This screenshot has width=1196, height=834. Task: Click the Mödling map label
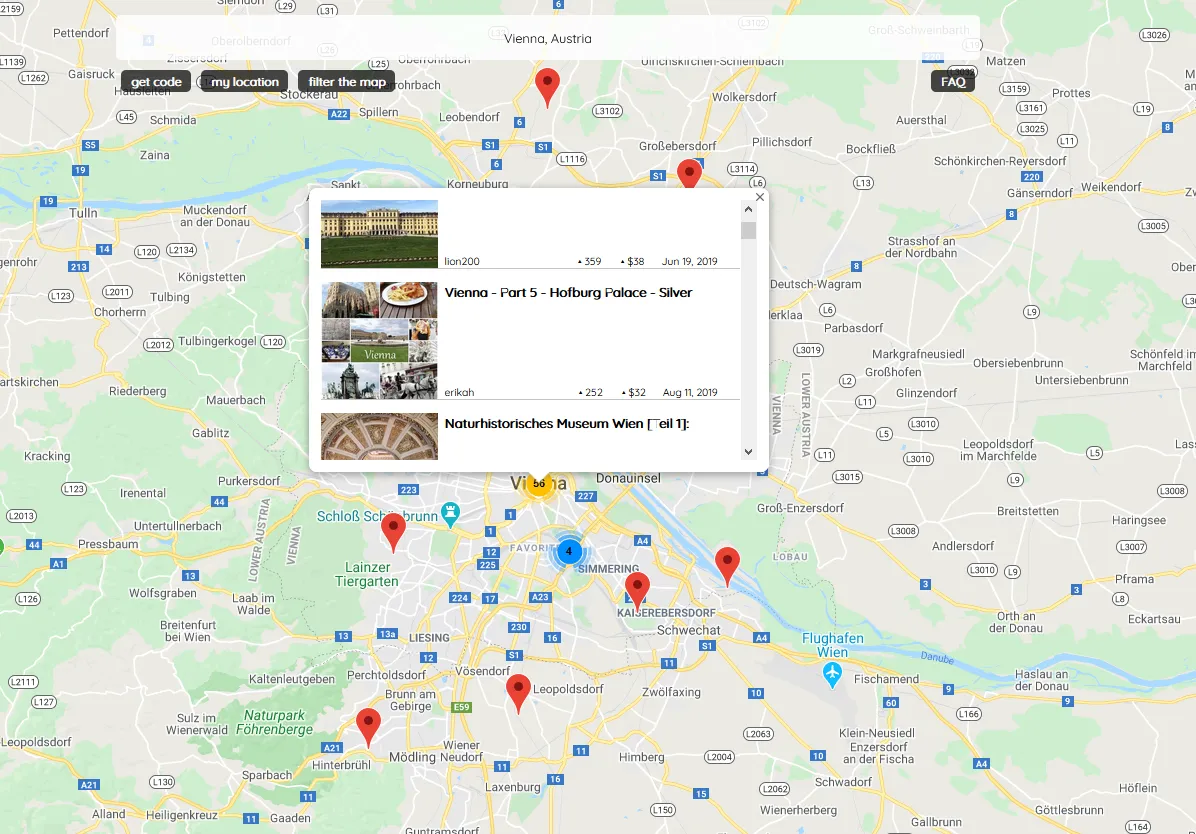click(x=412, y=757)
